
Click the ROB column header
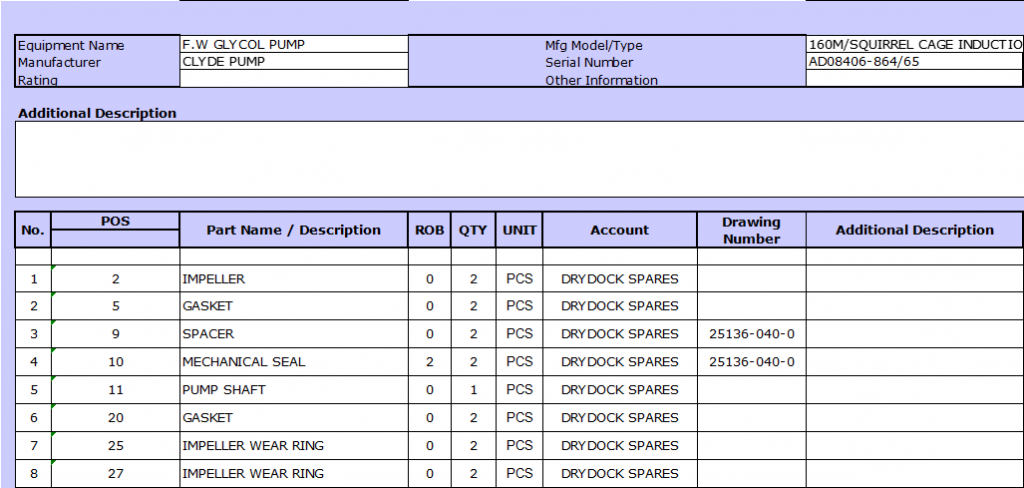[x=429, y=230]
